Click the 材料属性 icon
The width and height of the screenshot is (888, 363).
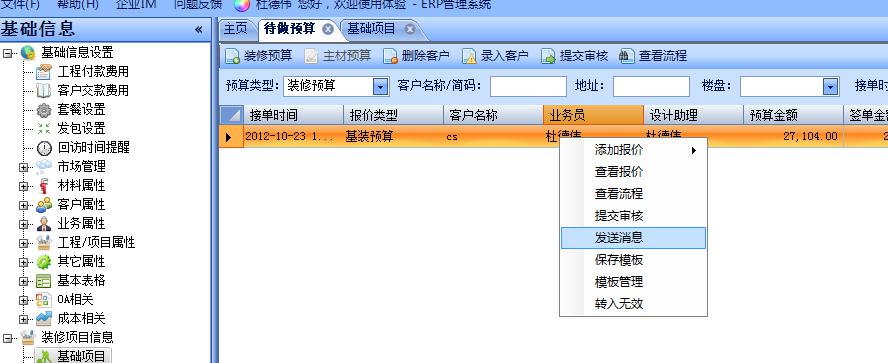click(x=44, y=186)
